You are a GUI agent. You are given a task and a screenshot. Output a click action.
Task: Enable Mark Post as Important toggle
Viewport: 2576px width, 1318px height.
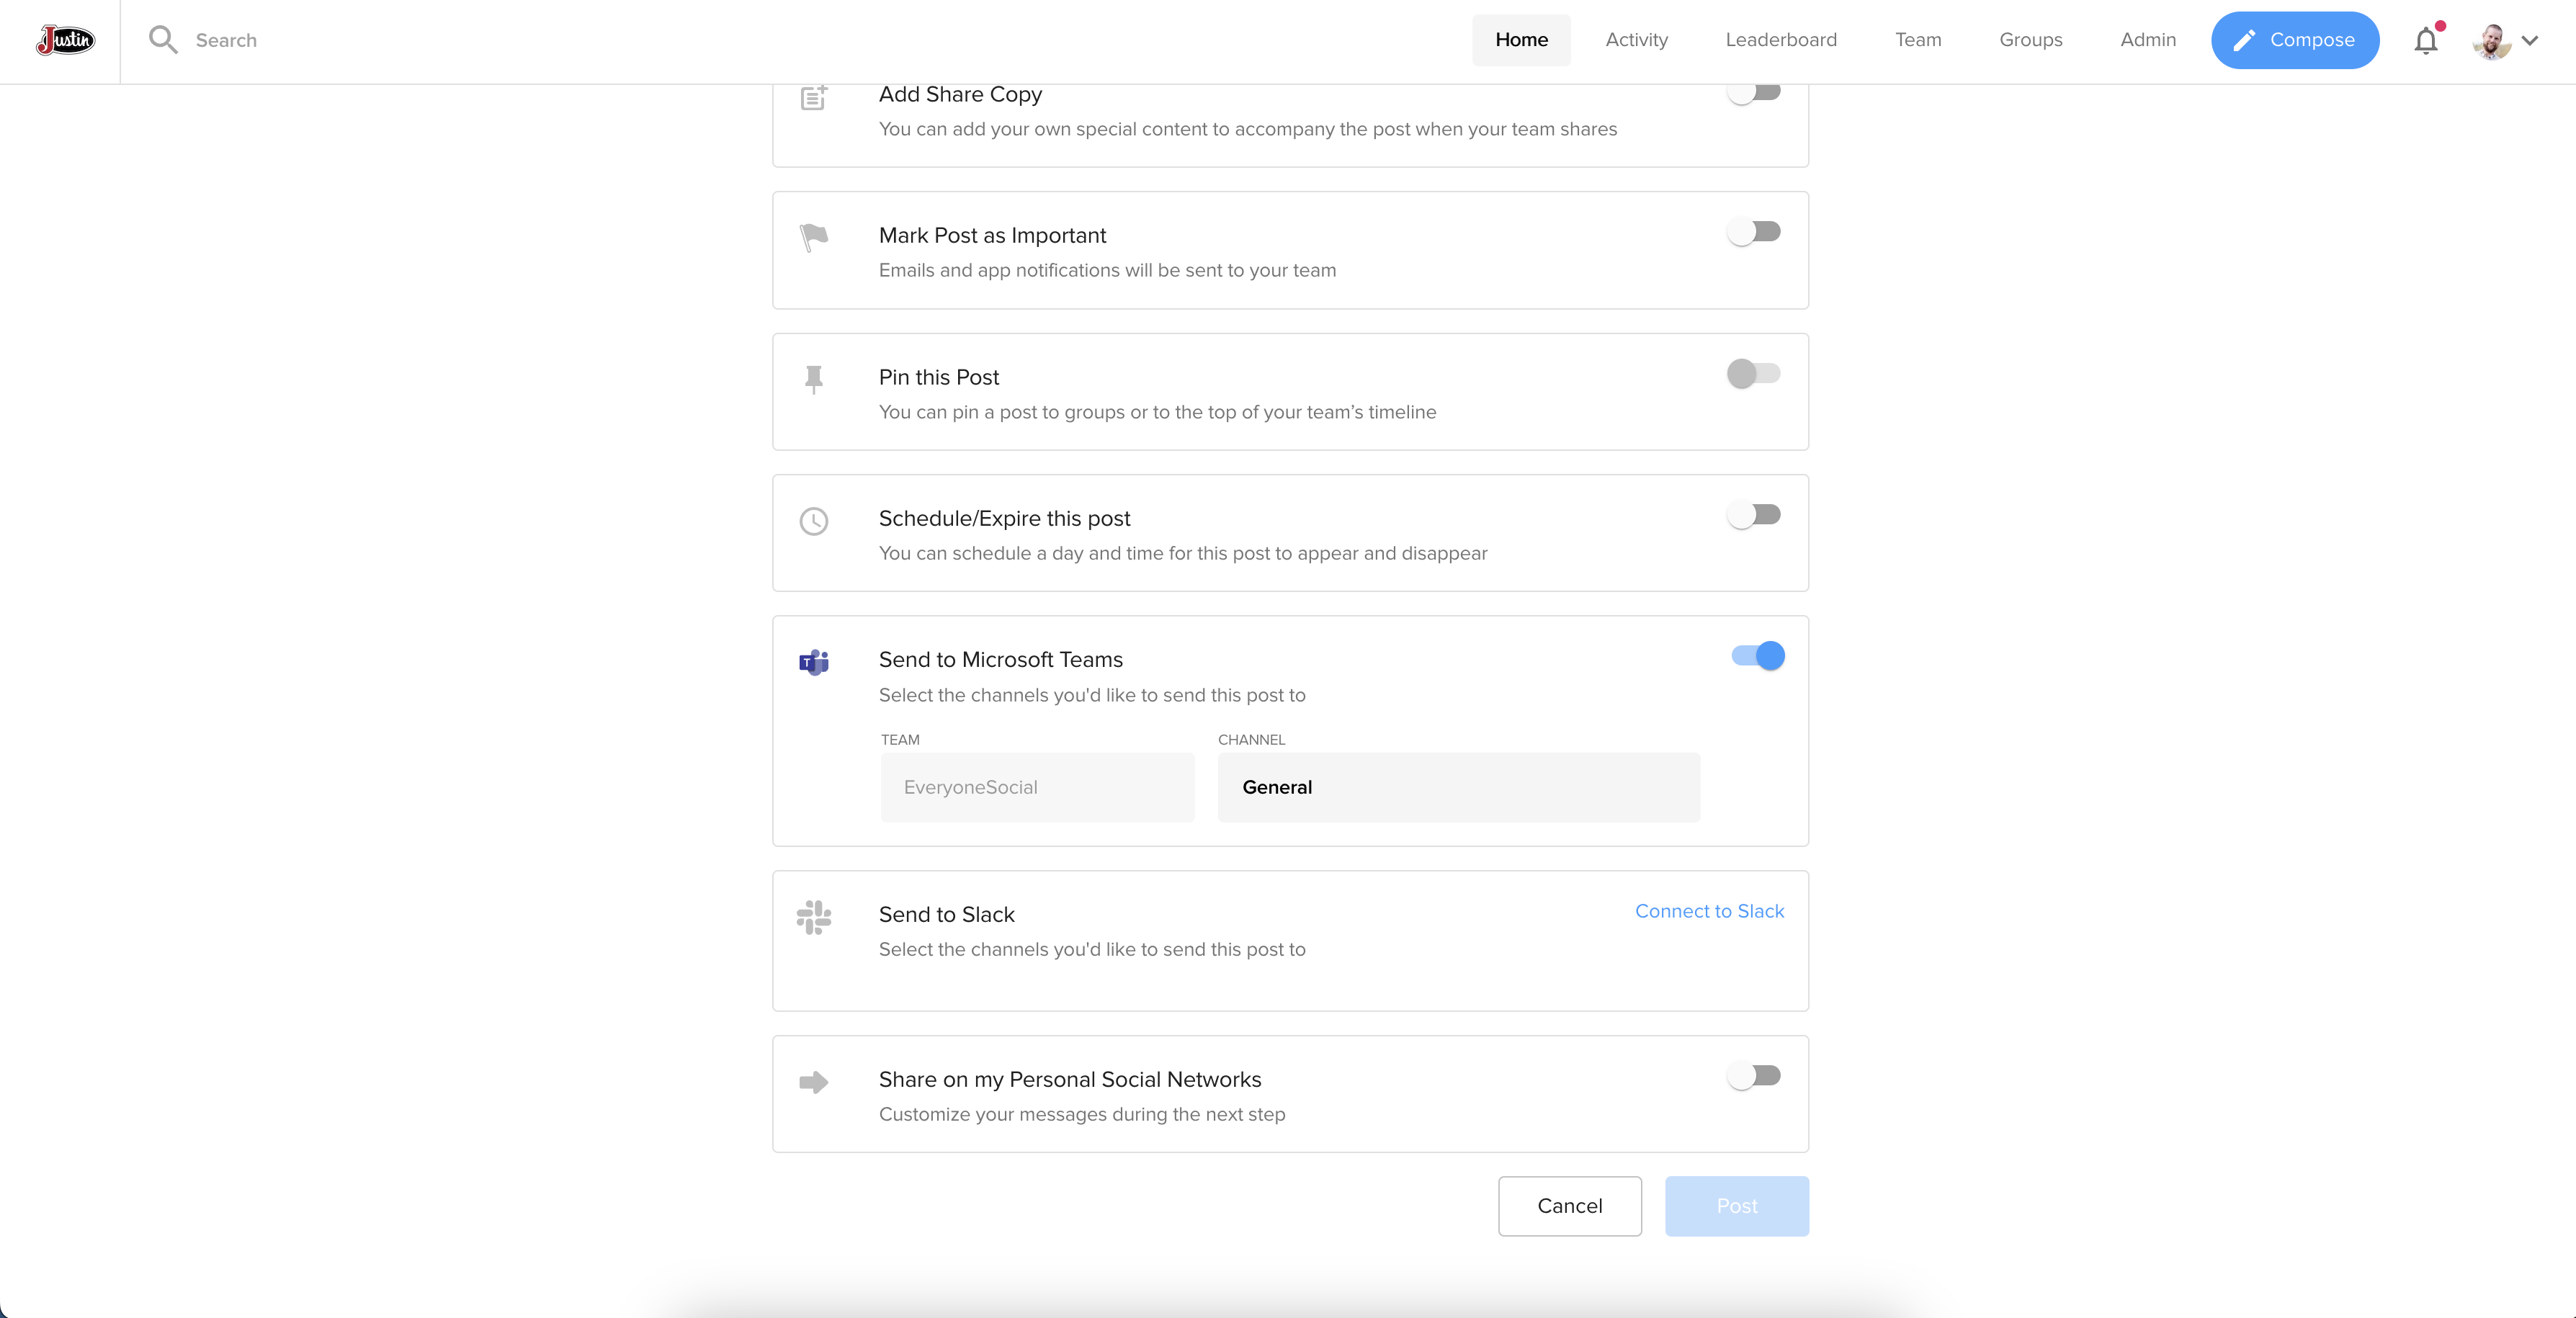1754,232
